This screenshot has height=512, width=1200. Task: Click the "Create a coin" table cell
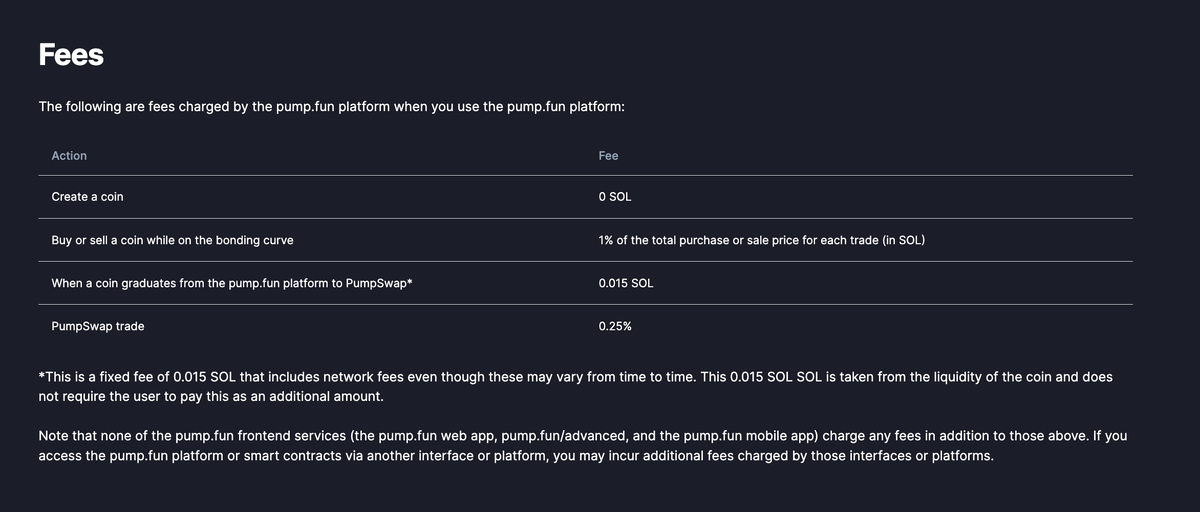87,197
